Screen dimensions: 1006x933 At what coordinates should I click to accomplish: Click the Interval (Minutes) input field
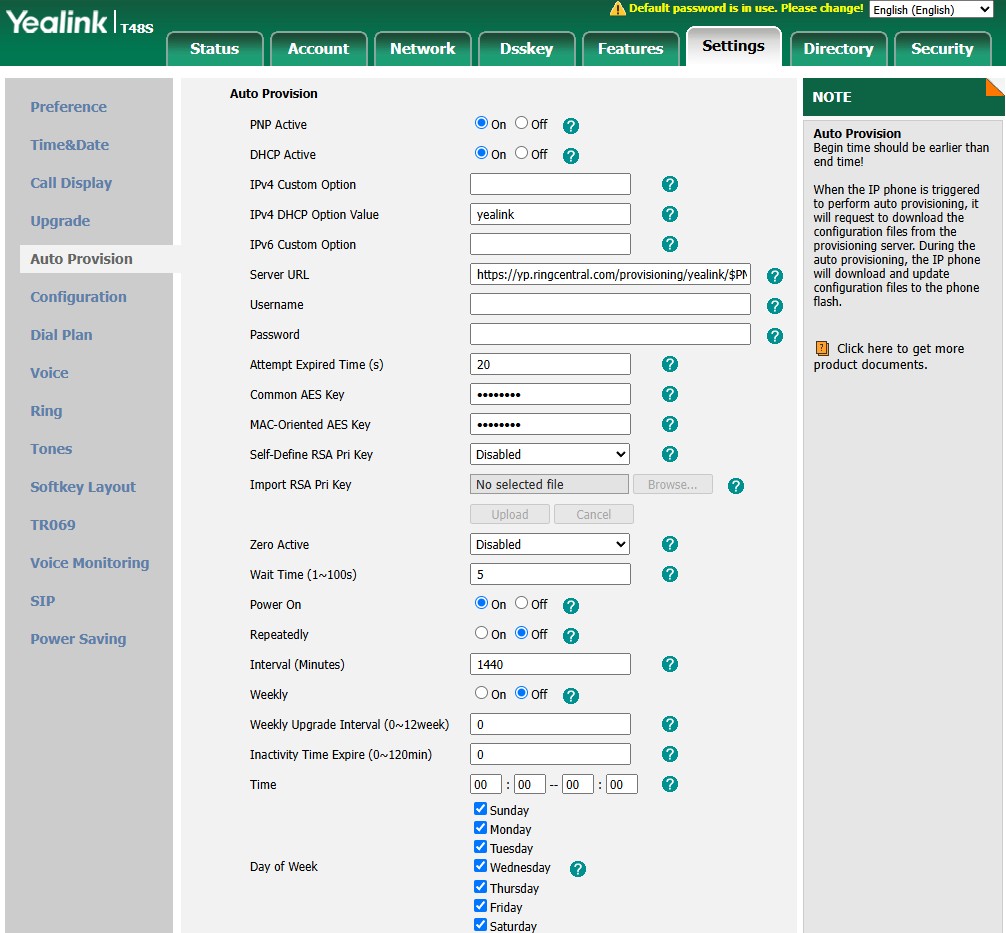[x=550, y=664]
